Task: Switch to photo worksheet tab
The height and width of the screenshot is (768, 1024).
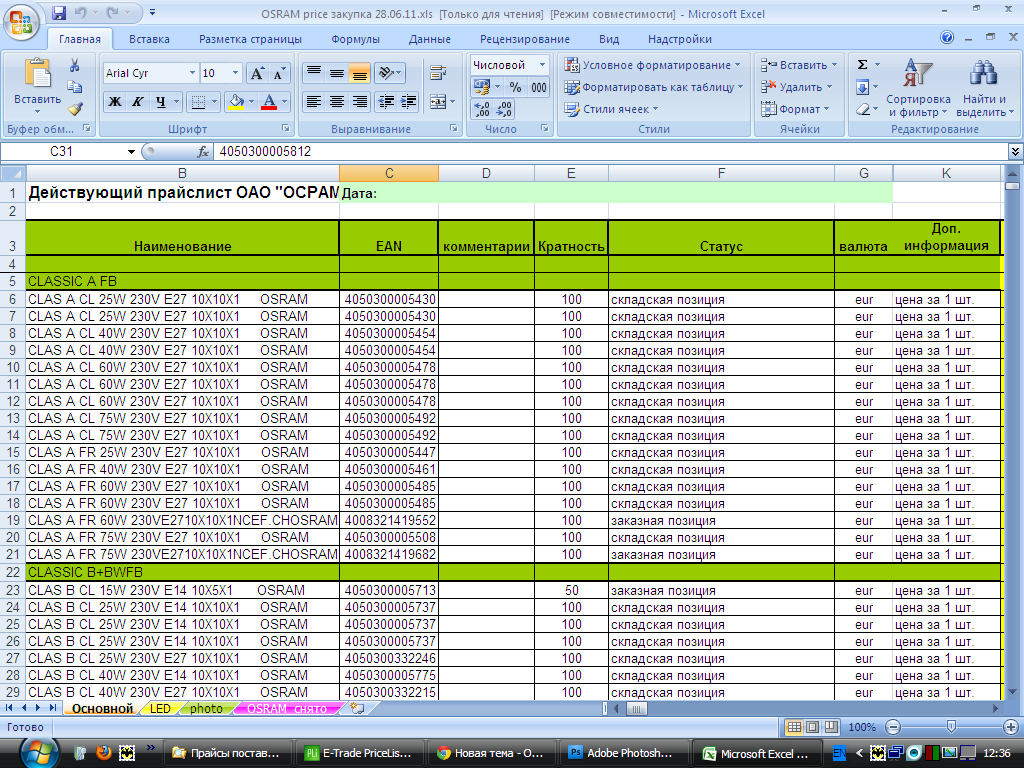Action: pos(206,709)
